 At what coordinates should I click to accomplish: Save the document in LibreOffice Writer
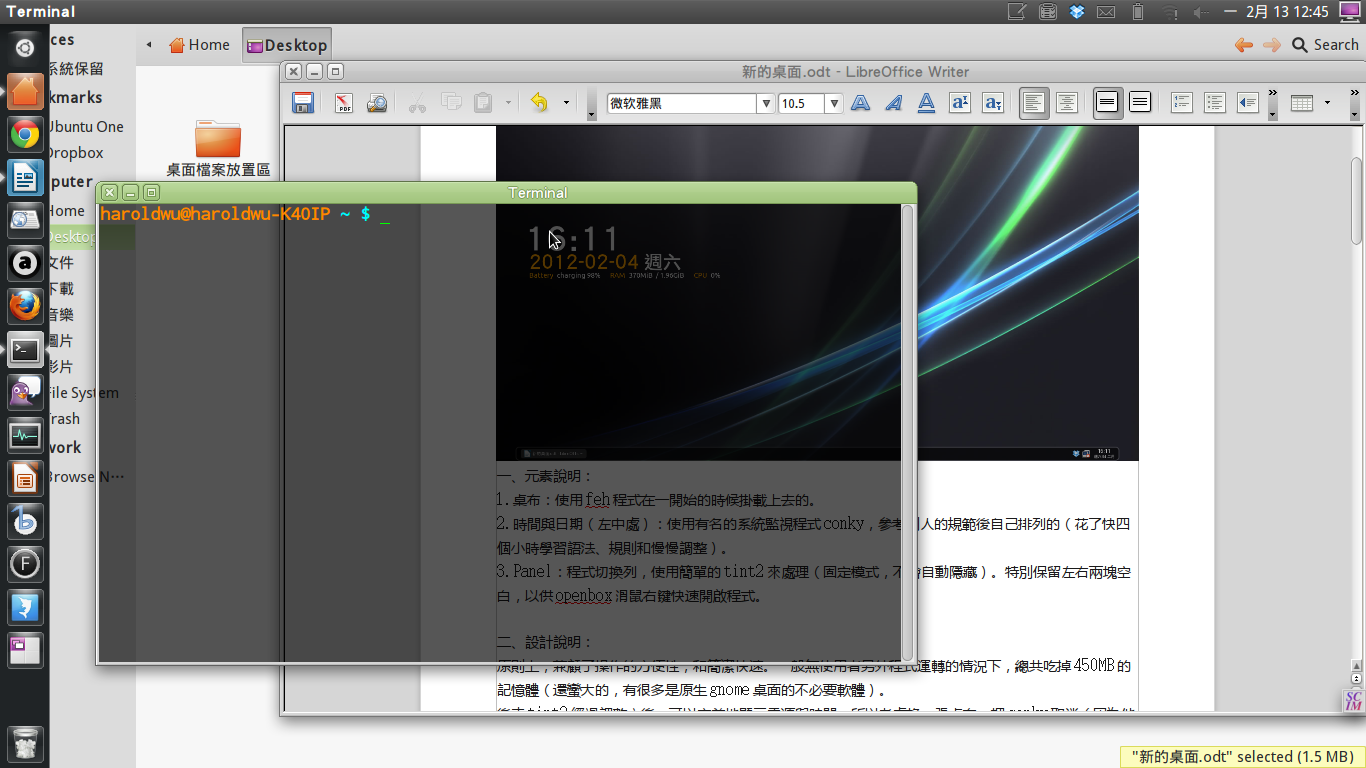pos(303,103)
